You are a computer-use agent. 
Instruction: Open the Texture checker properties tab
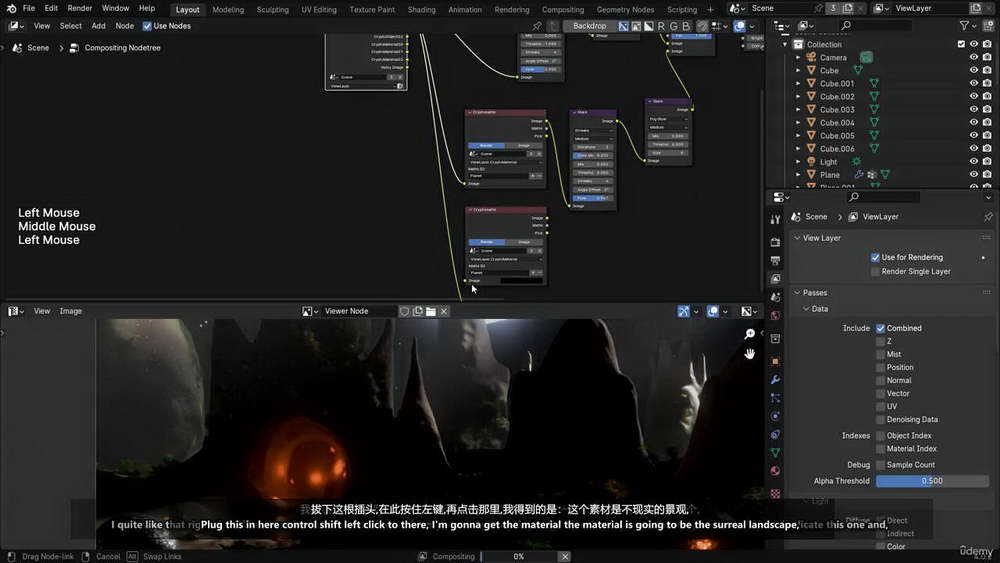[775, 494]
